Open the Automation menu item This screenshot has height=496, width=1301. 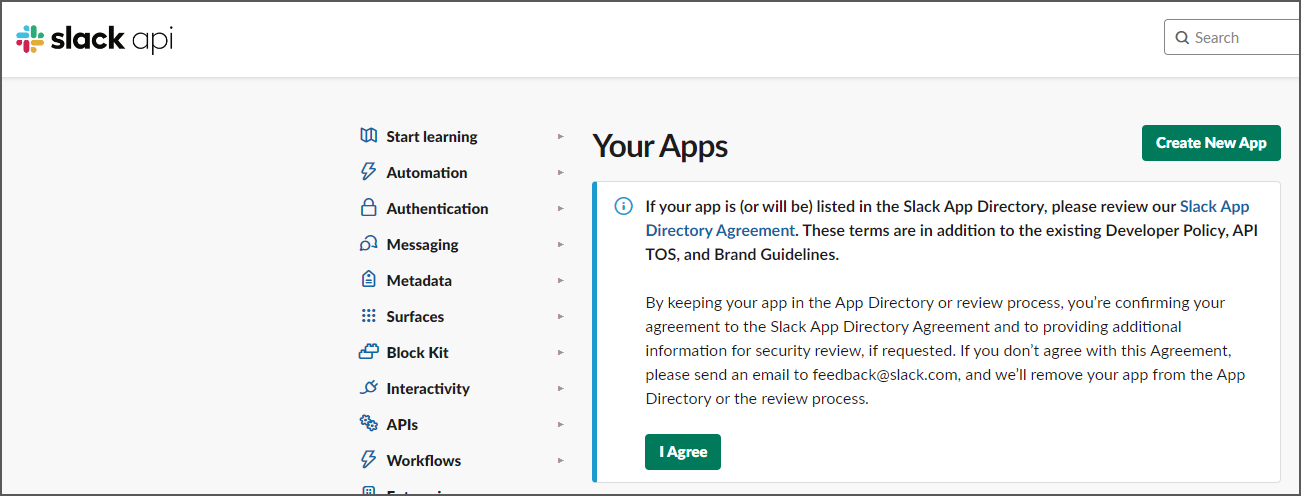tap(427, 173)
